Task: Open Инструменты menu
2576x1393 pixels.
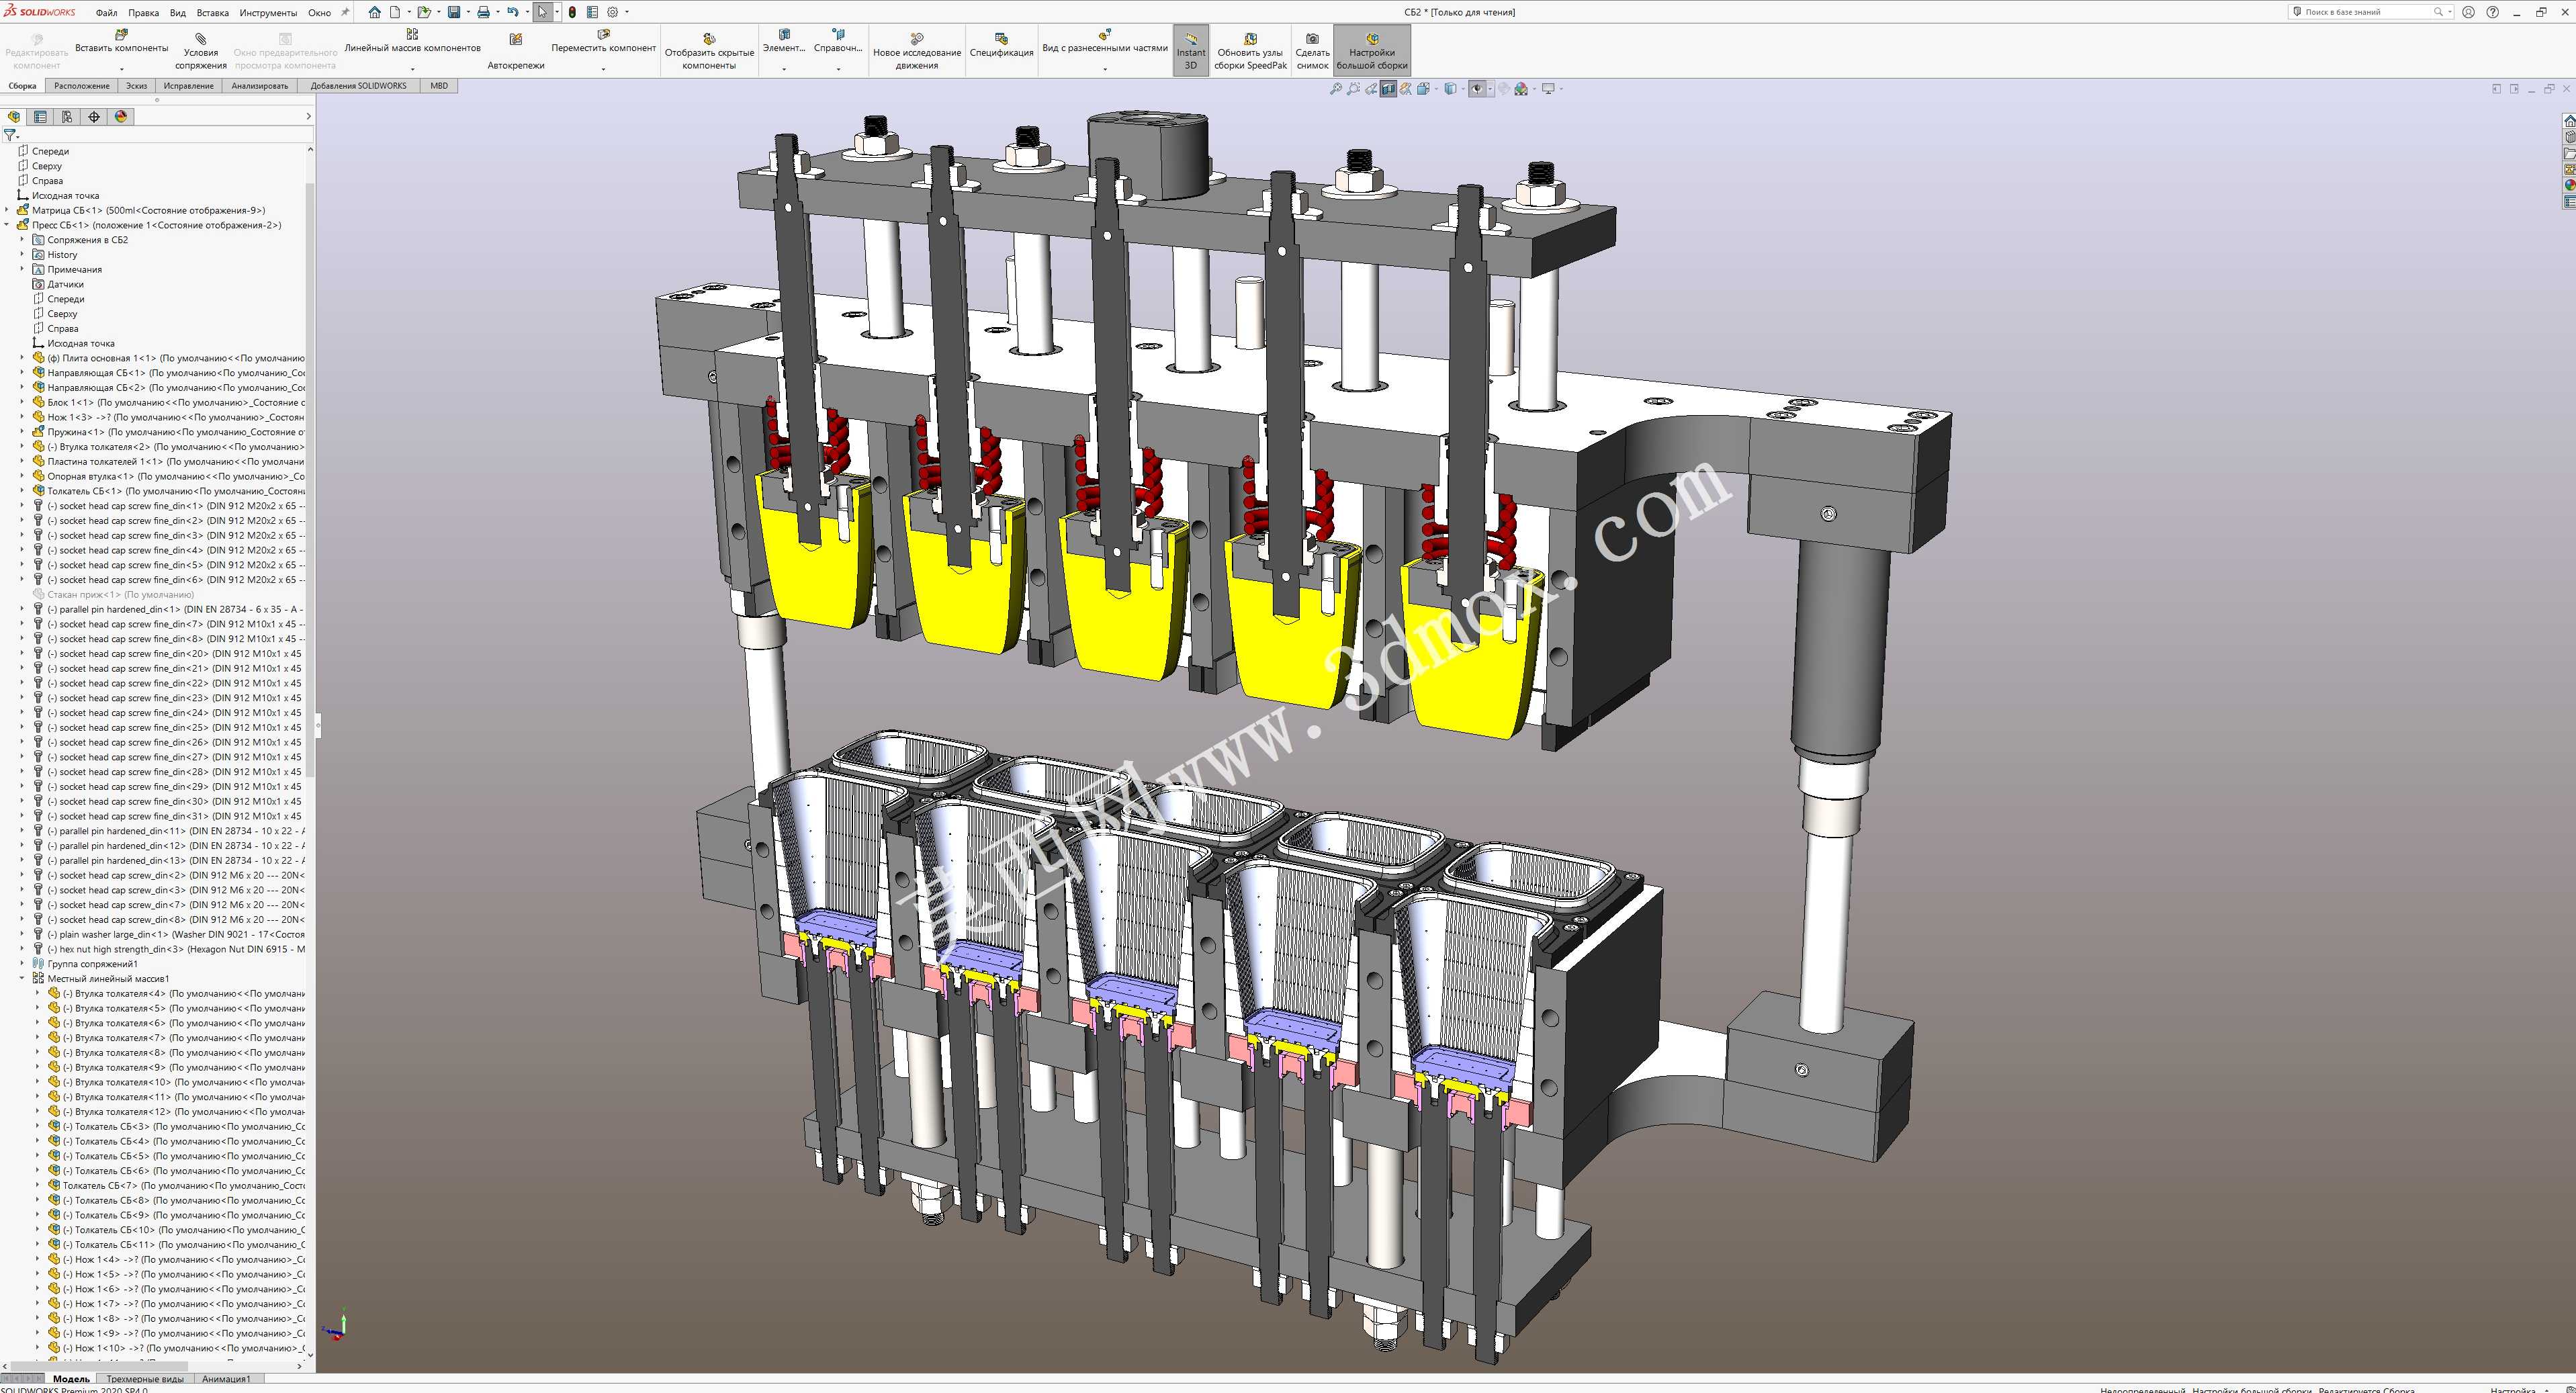Action: [268, 13]
